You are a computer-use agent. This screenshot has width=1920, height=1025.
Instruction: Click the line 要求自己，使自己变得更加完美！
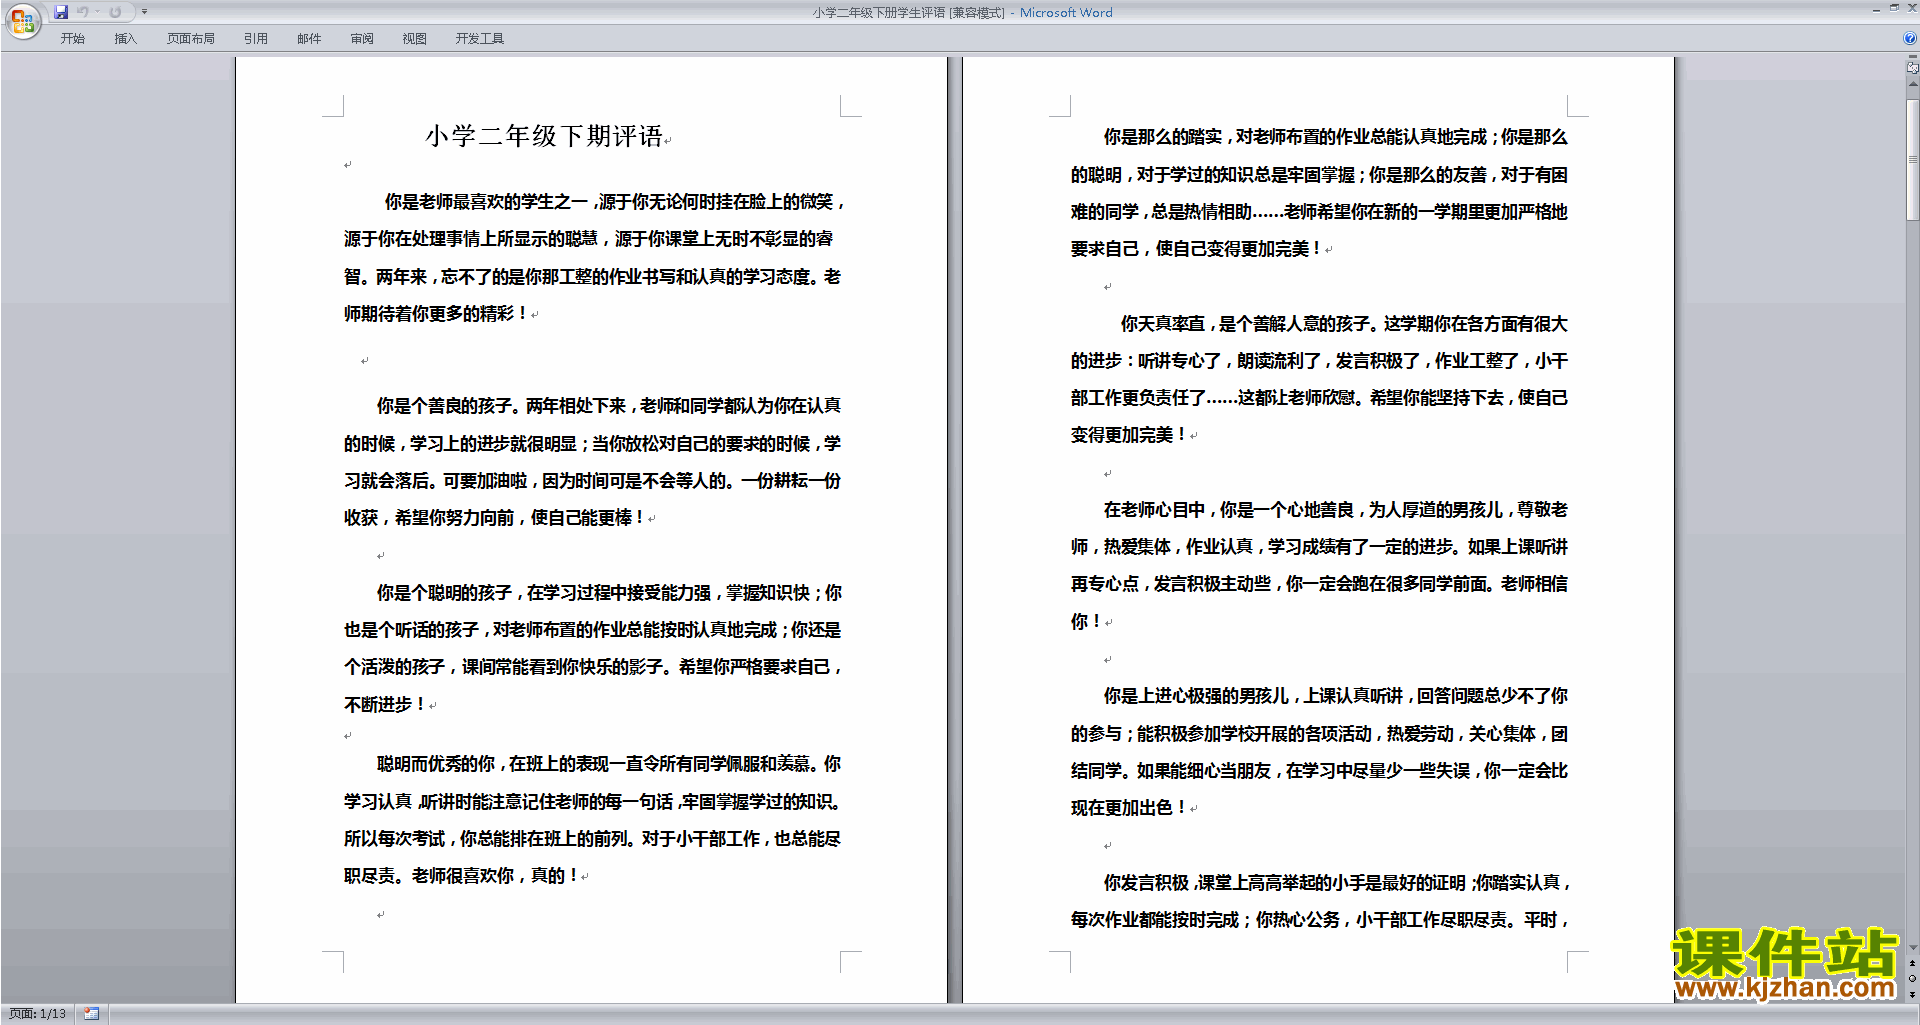[x=1197, y=249]
